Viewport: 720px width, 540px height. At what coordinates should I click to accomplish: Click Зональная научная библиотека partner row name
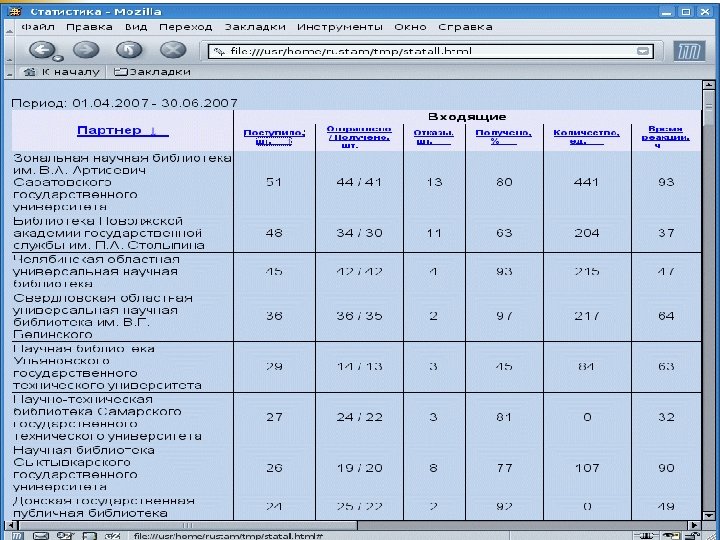pos(122,182)
